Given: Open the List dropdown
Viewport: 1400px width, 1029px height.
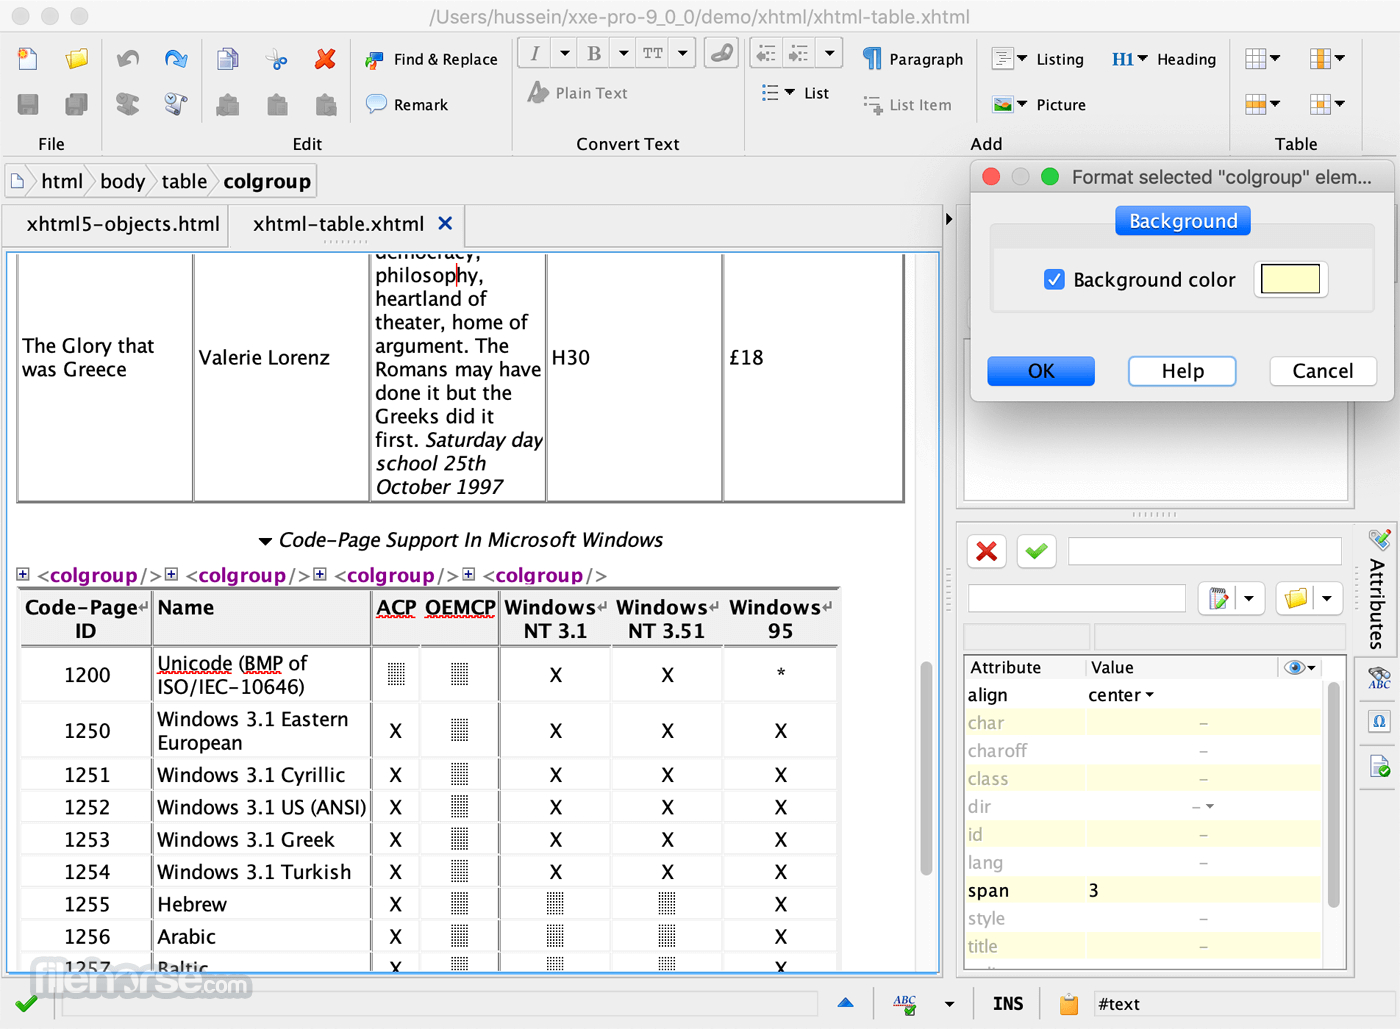Looking at the screenshot, I should pyautogui.click(x=795, y=93).
